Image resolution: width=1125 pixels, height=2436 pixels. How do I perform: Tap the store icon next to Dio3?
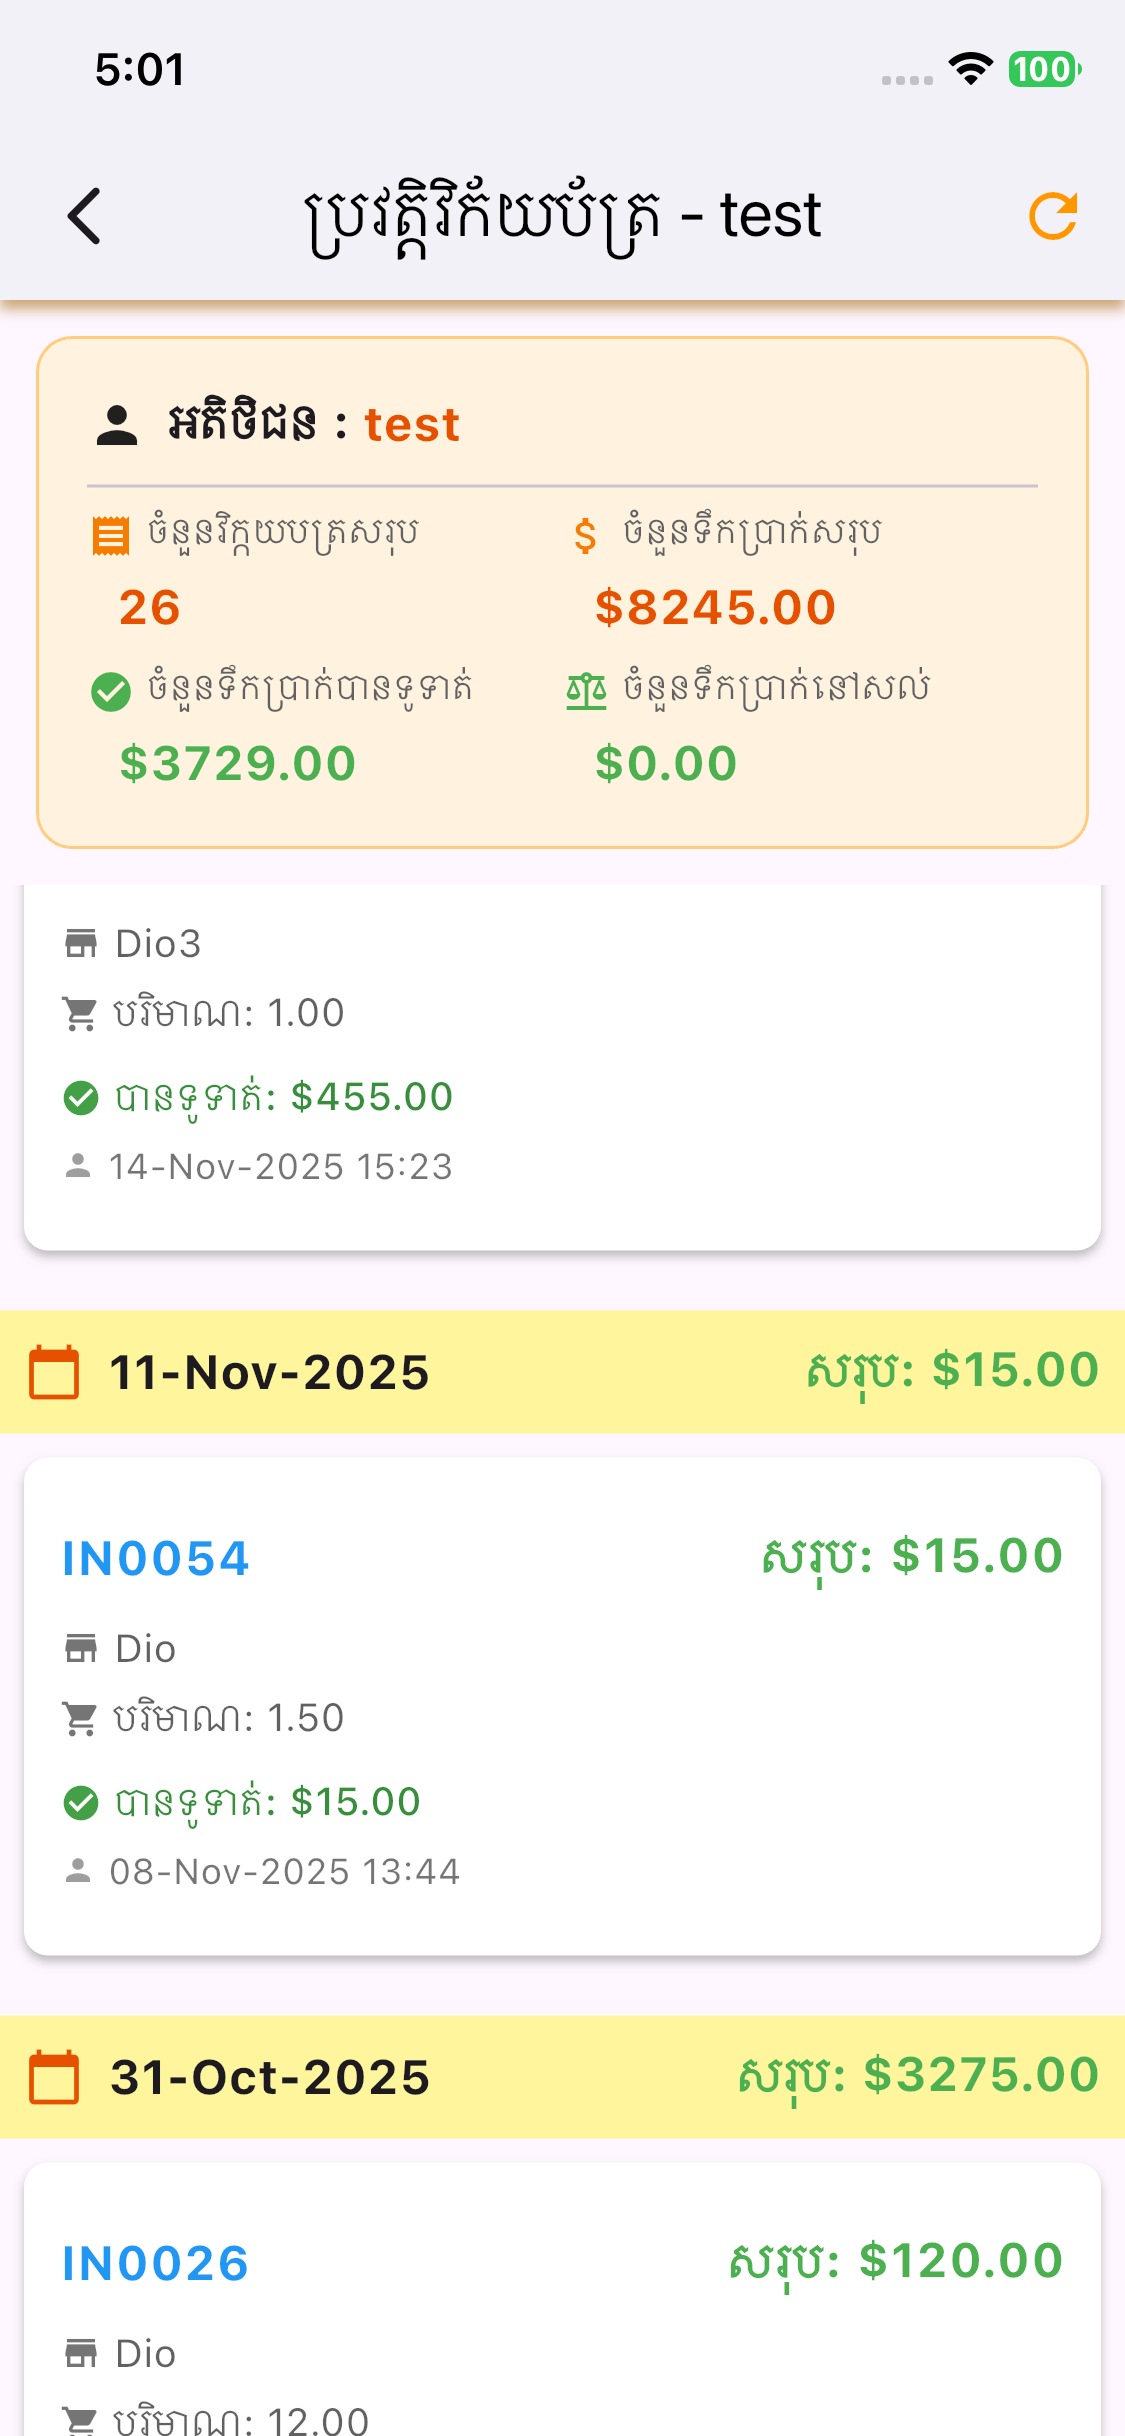click(x=81, y=943)
